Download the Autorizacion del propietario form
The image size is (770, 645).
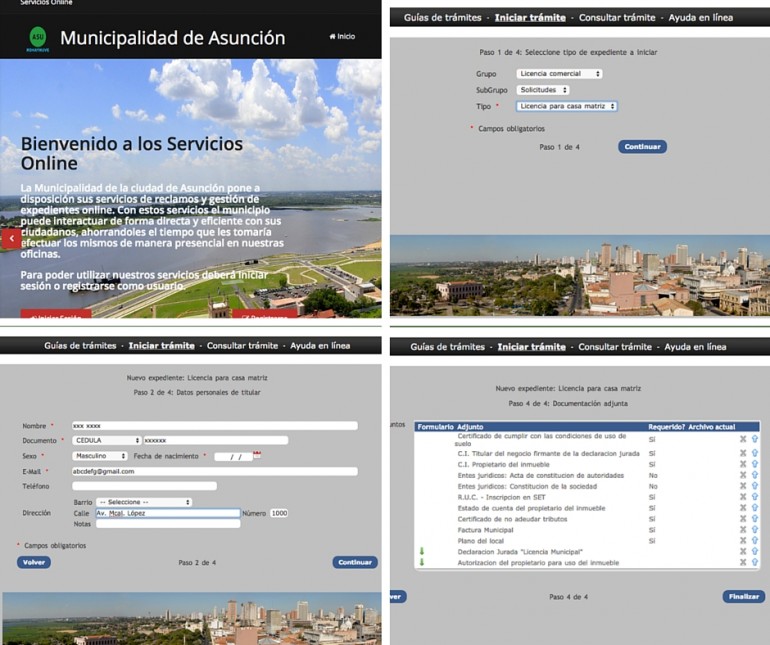click(422, 563)
